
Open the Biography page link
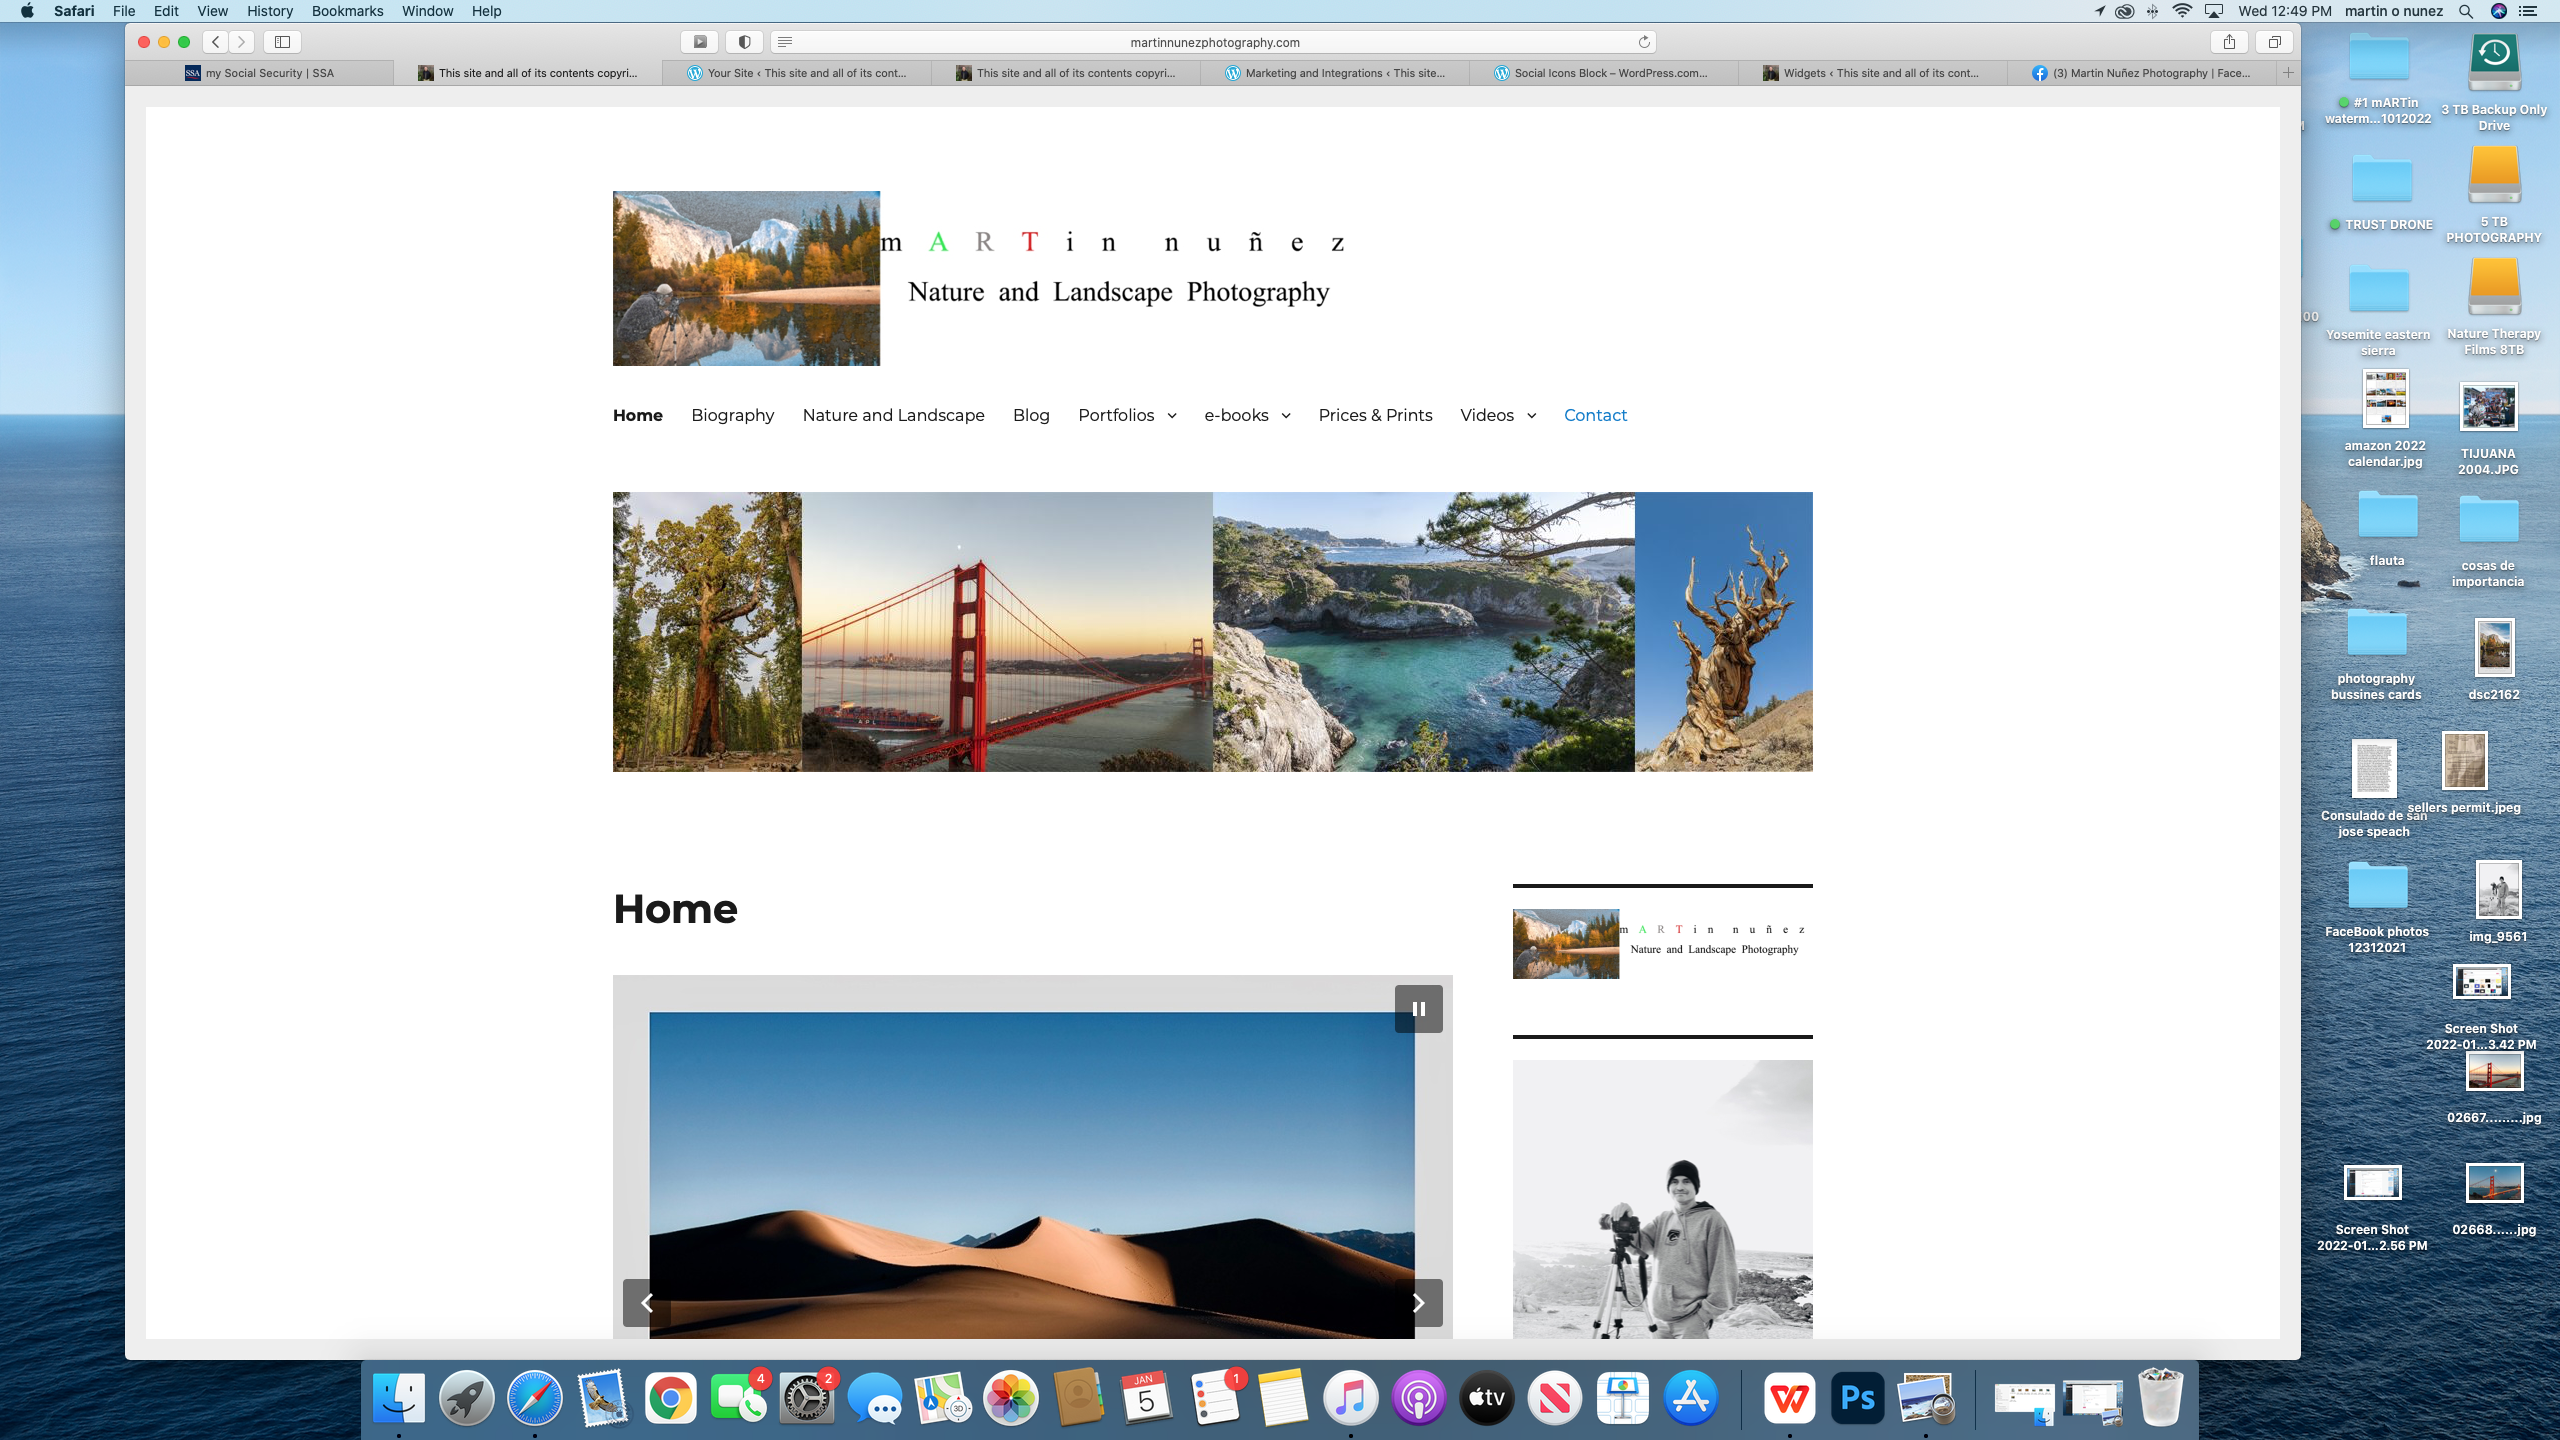click(x=732, y=415)
